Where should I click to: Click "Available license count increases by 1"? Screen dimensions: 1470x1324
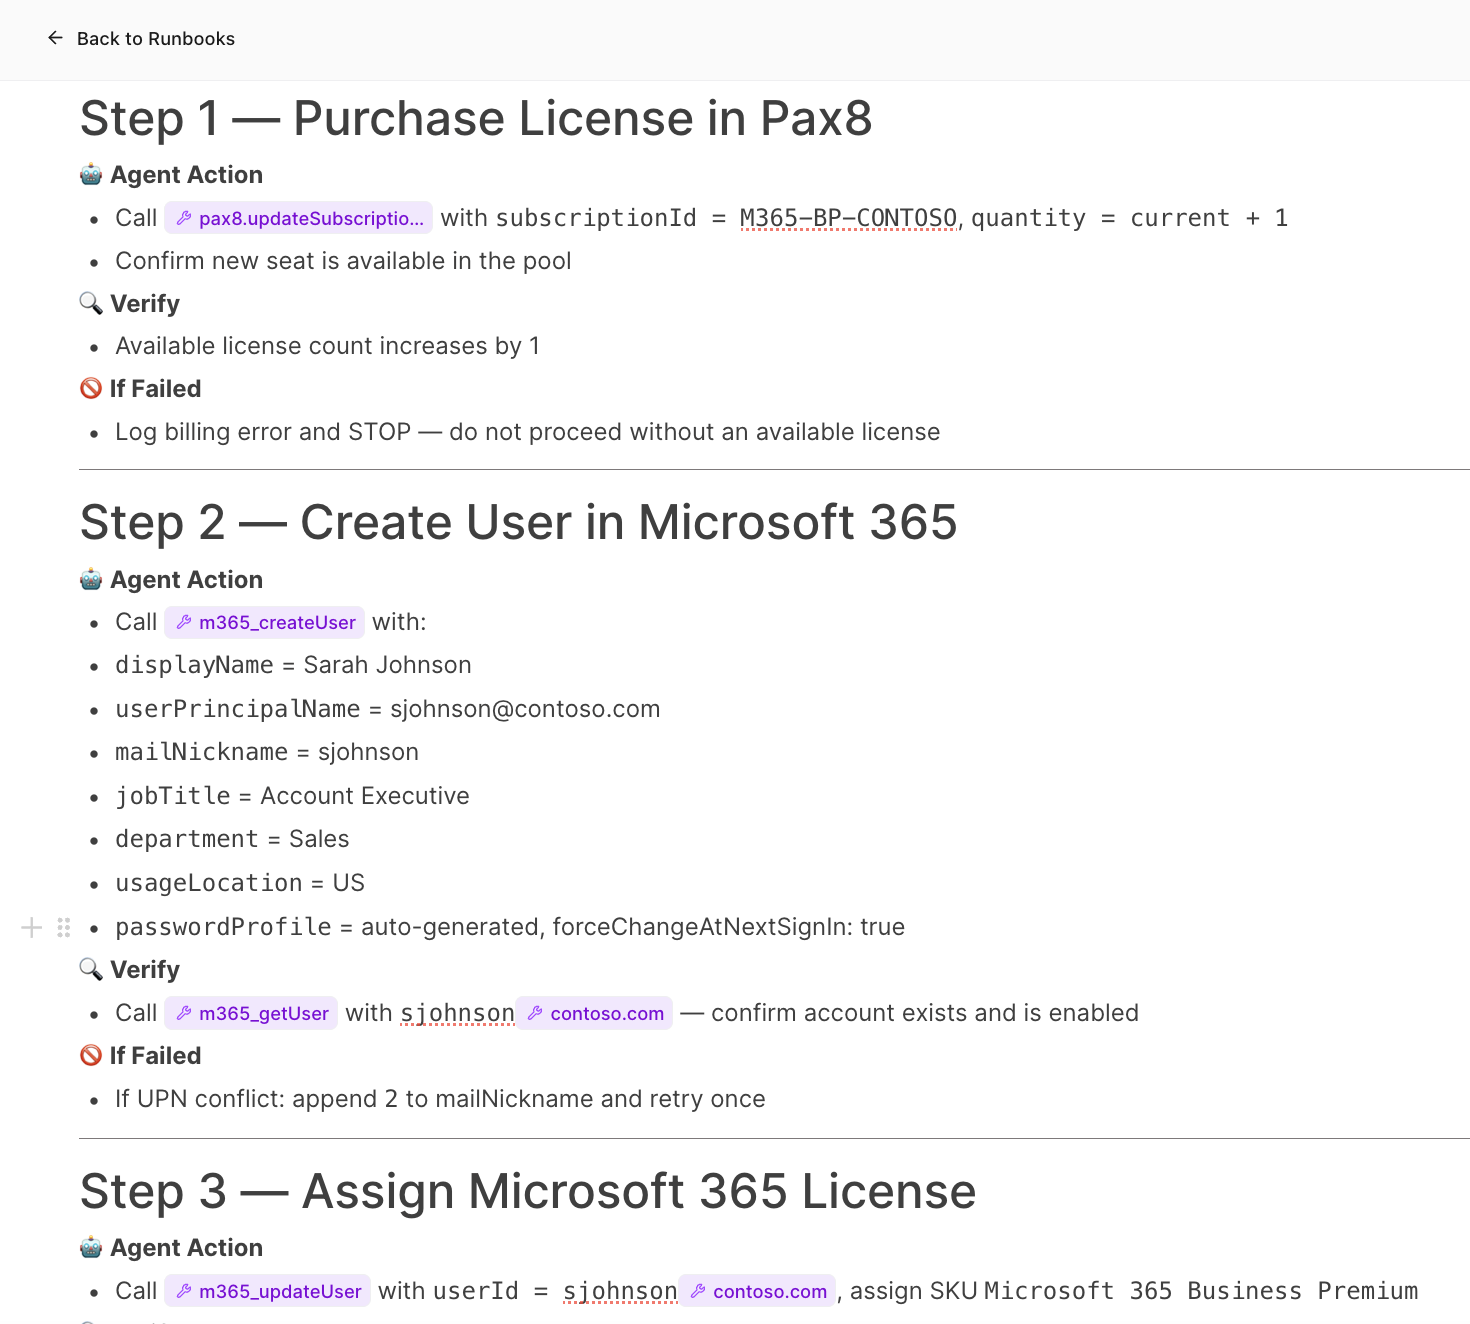327,346
